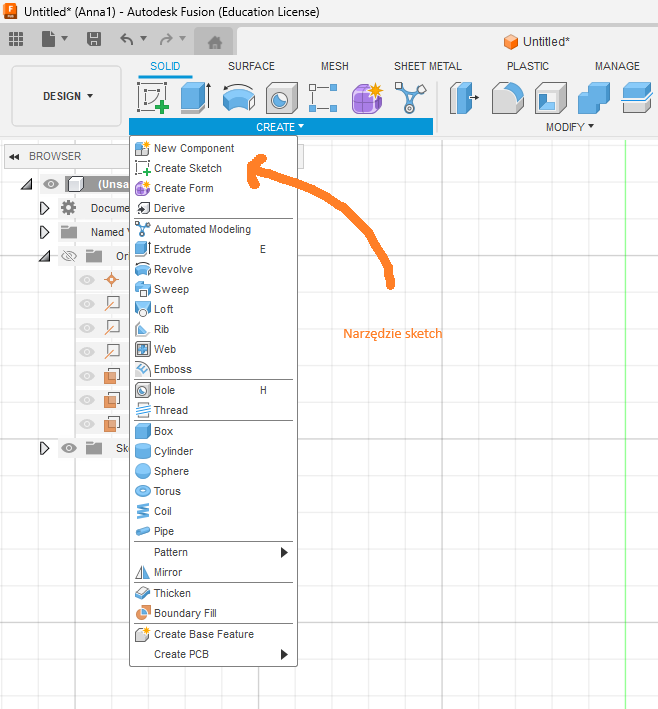Choose Revolve from the Create menu
658x709 pixels.
213,269
